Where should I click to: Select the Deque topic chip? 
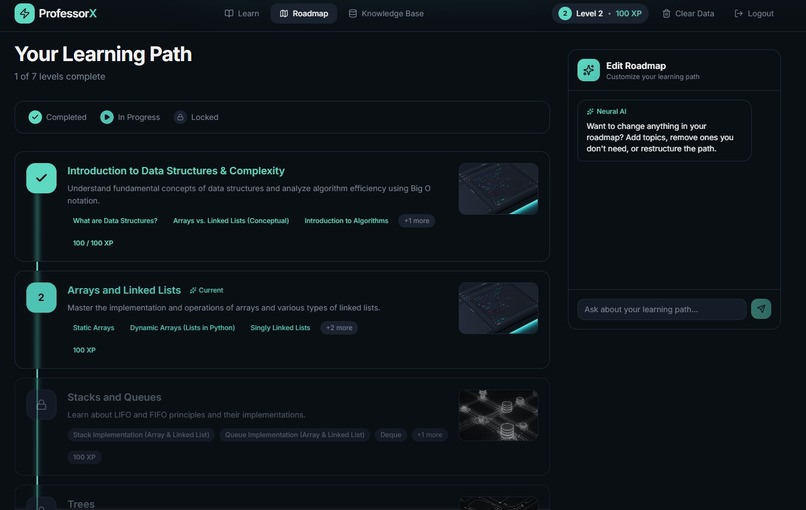(x=391, y=434)
